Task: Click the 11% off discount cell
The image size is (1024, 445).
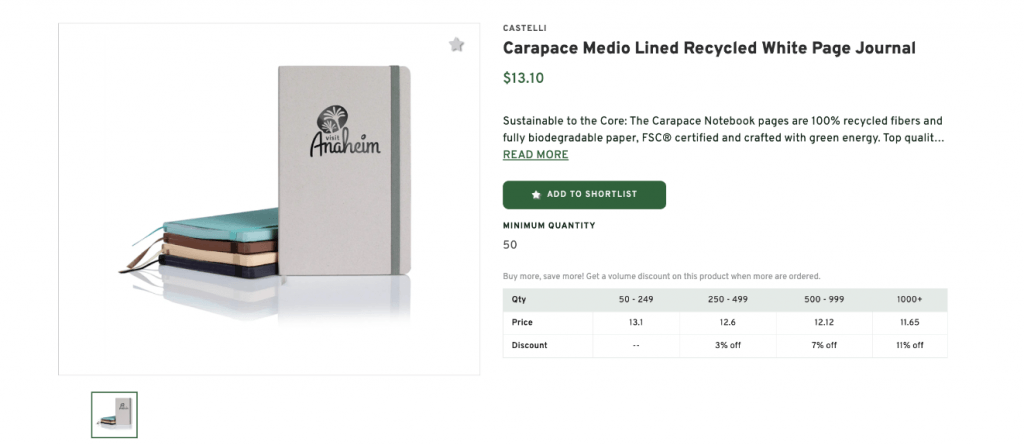Action: (x=909, y=346)
